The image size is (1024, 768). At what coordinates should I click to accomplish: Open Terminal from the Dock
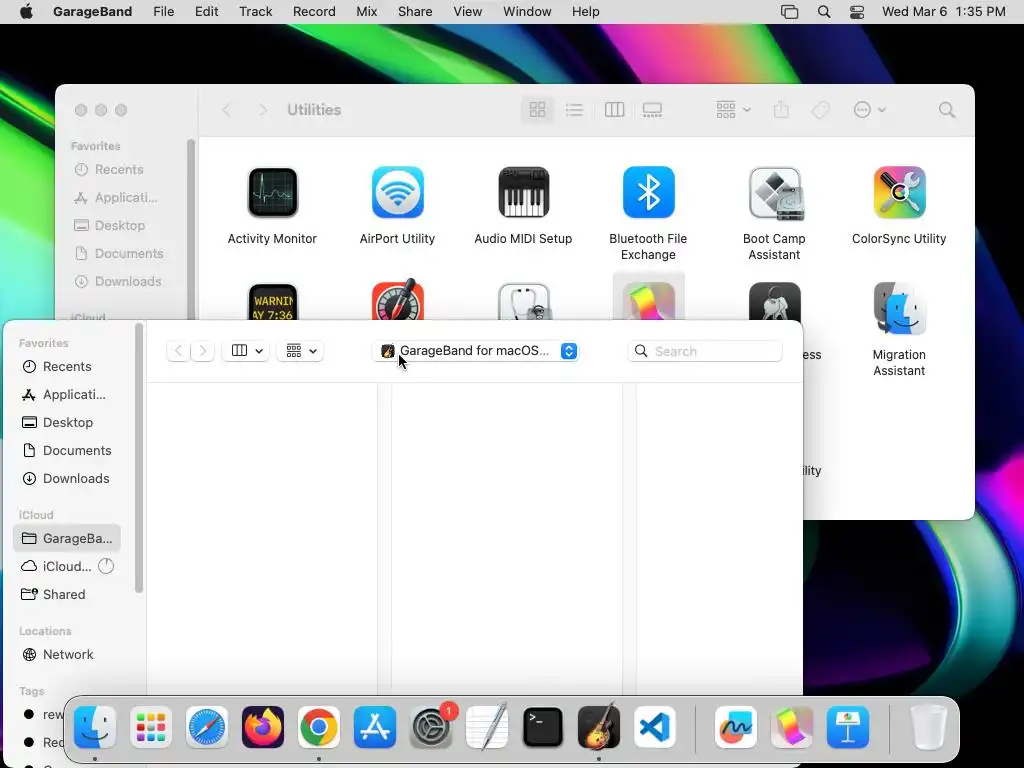coord(543,728)
